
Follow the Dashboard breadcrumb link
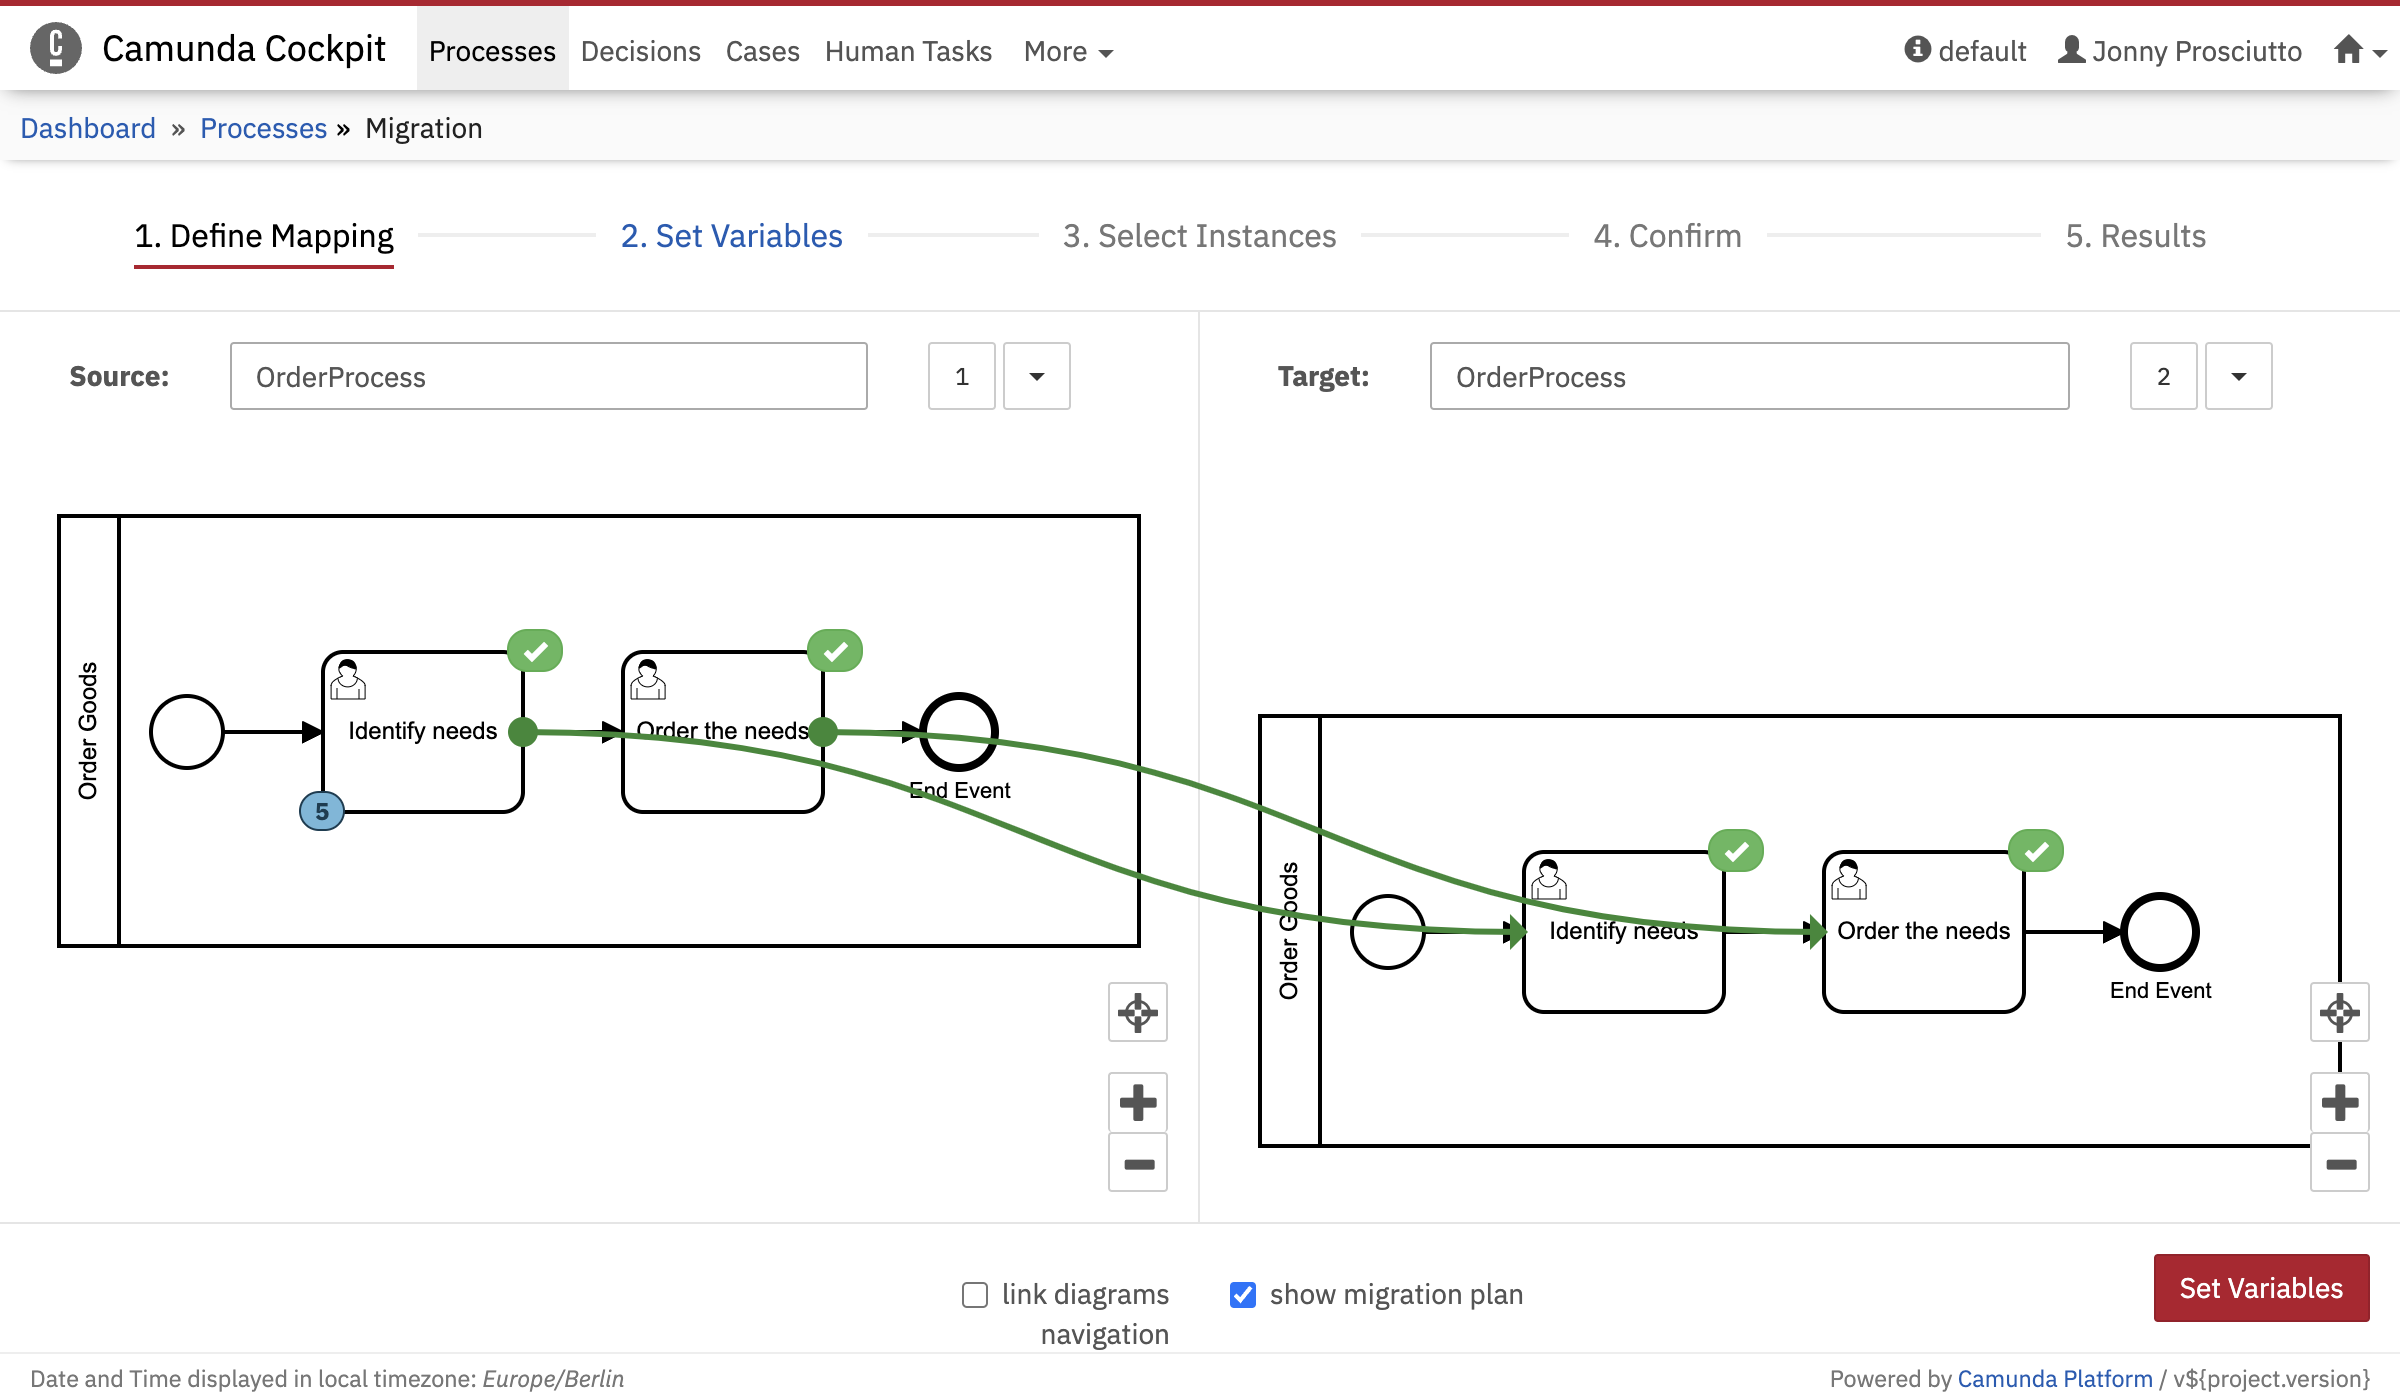click(x=88, y=128)
